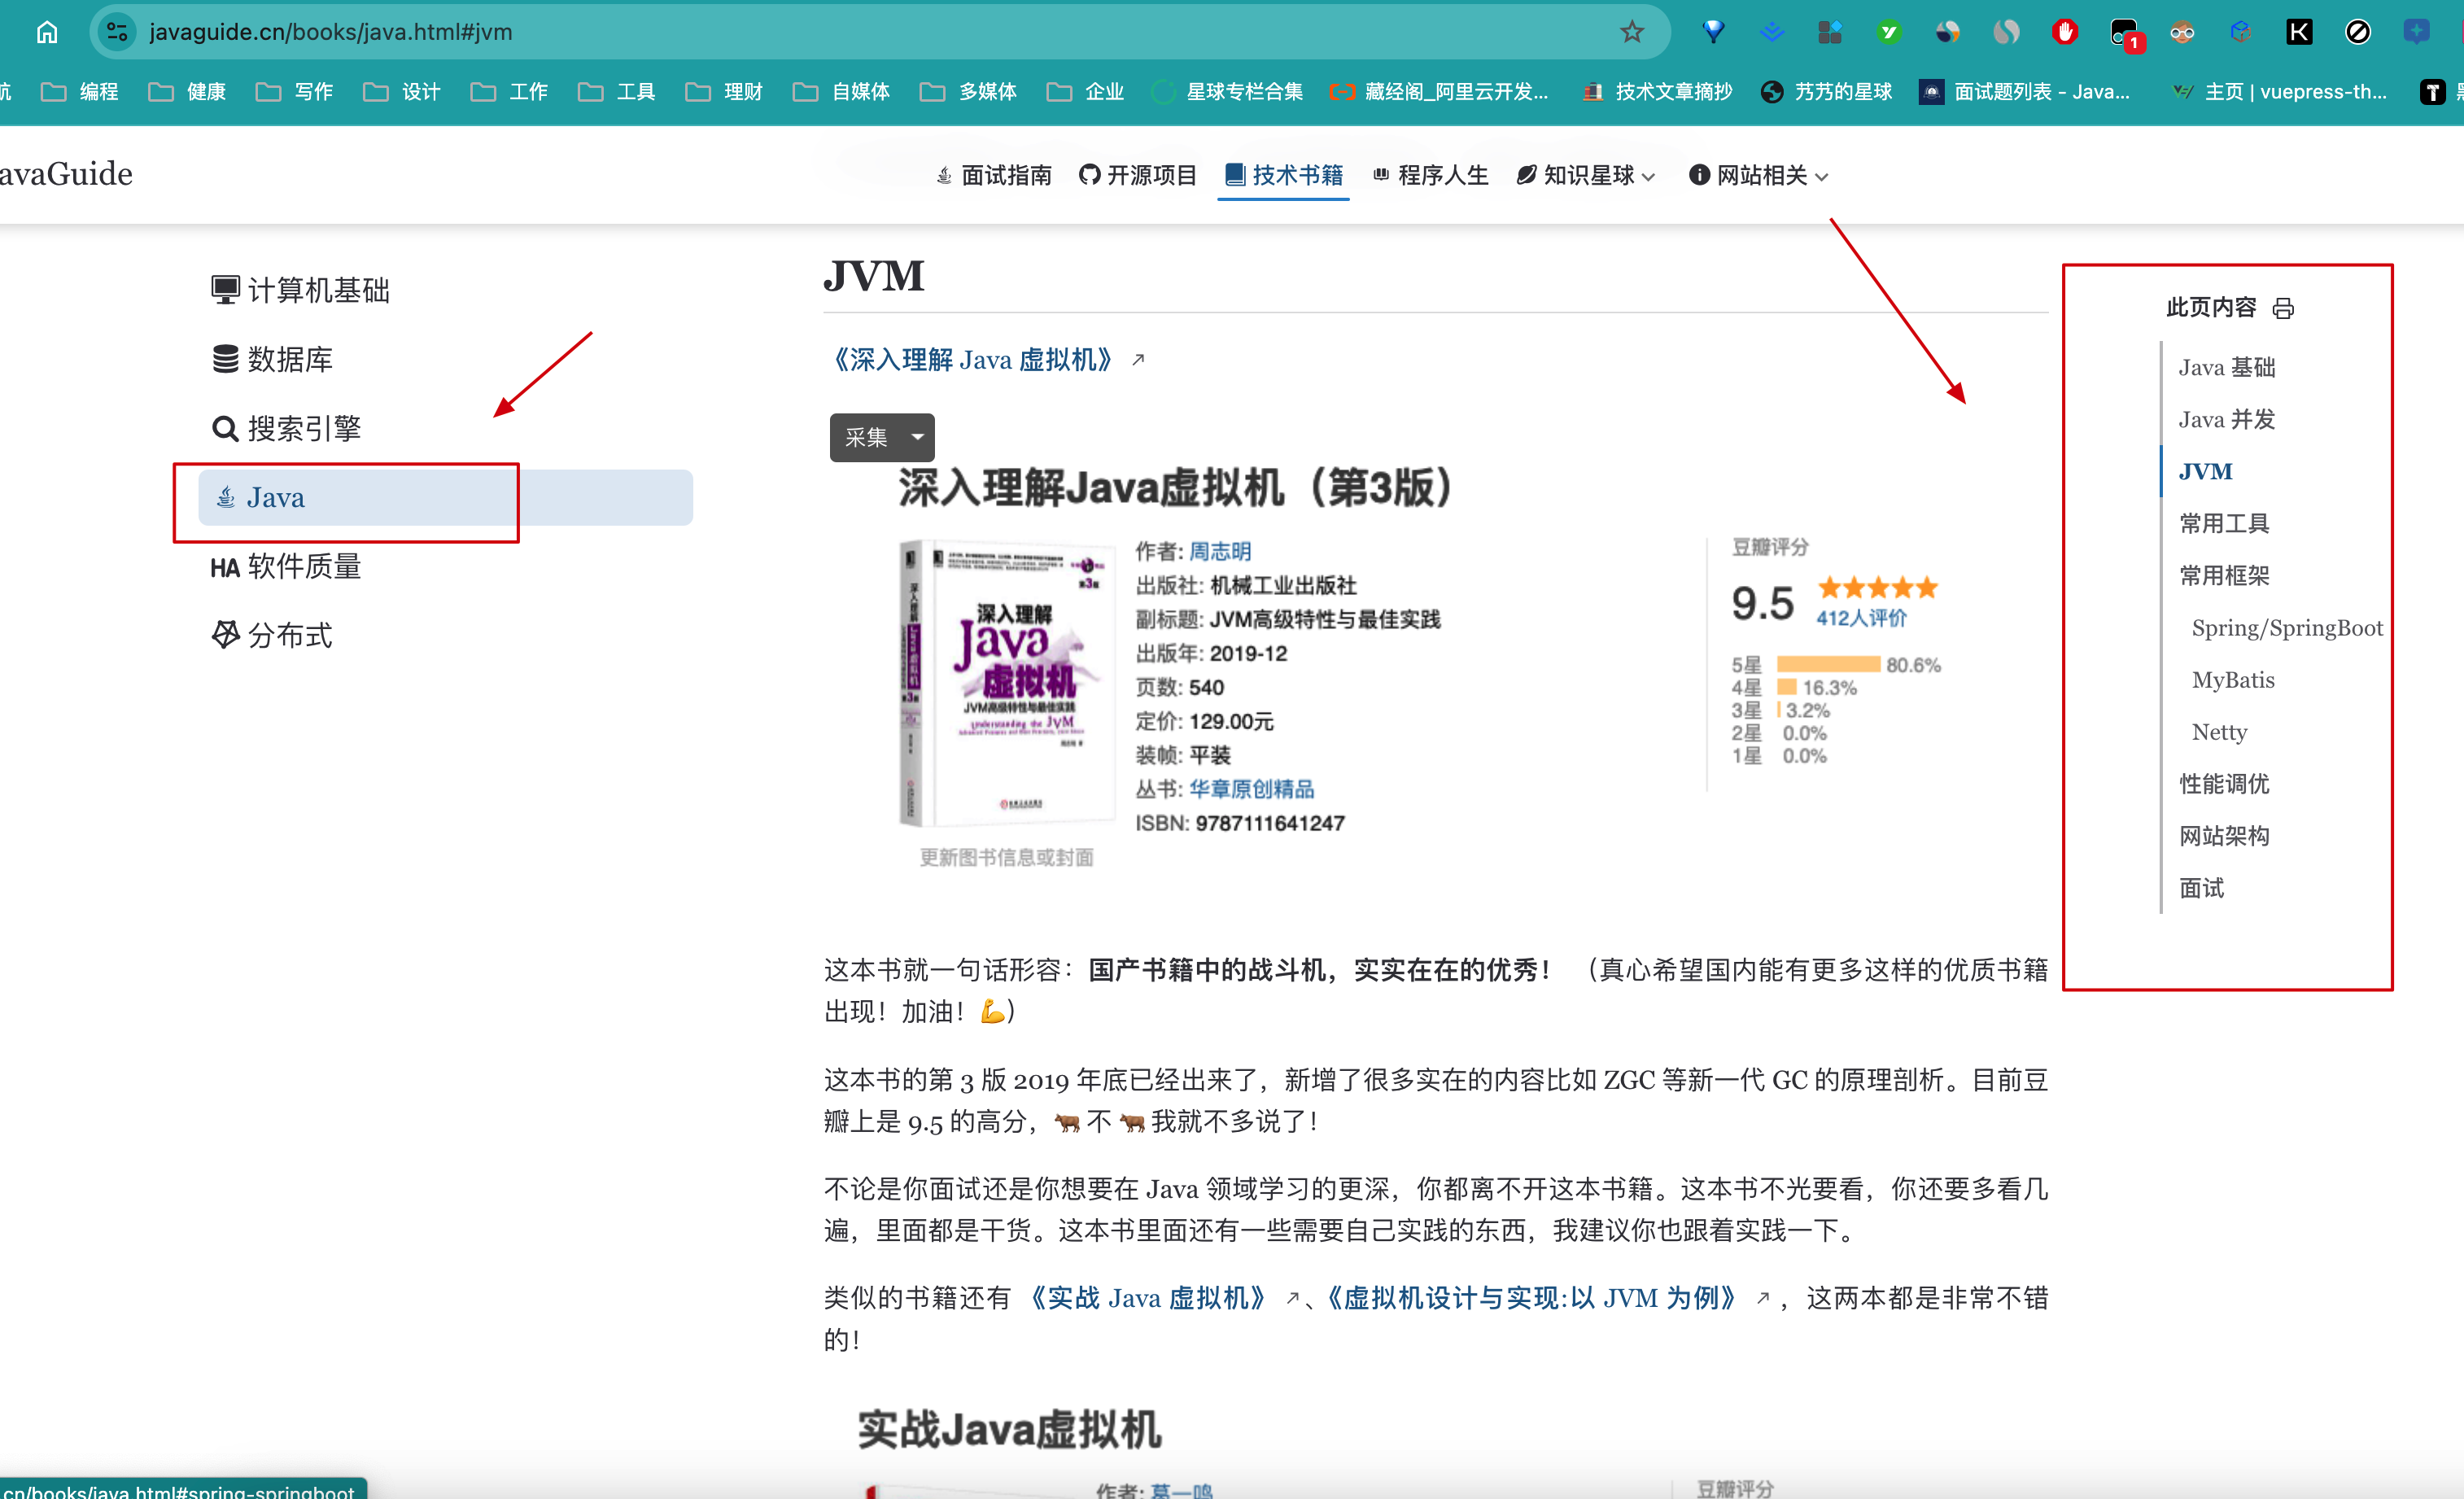Click the JavaGuide site logo text

[x=66, y=174]
